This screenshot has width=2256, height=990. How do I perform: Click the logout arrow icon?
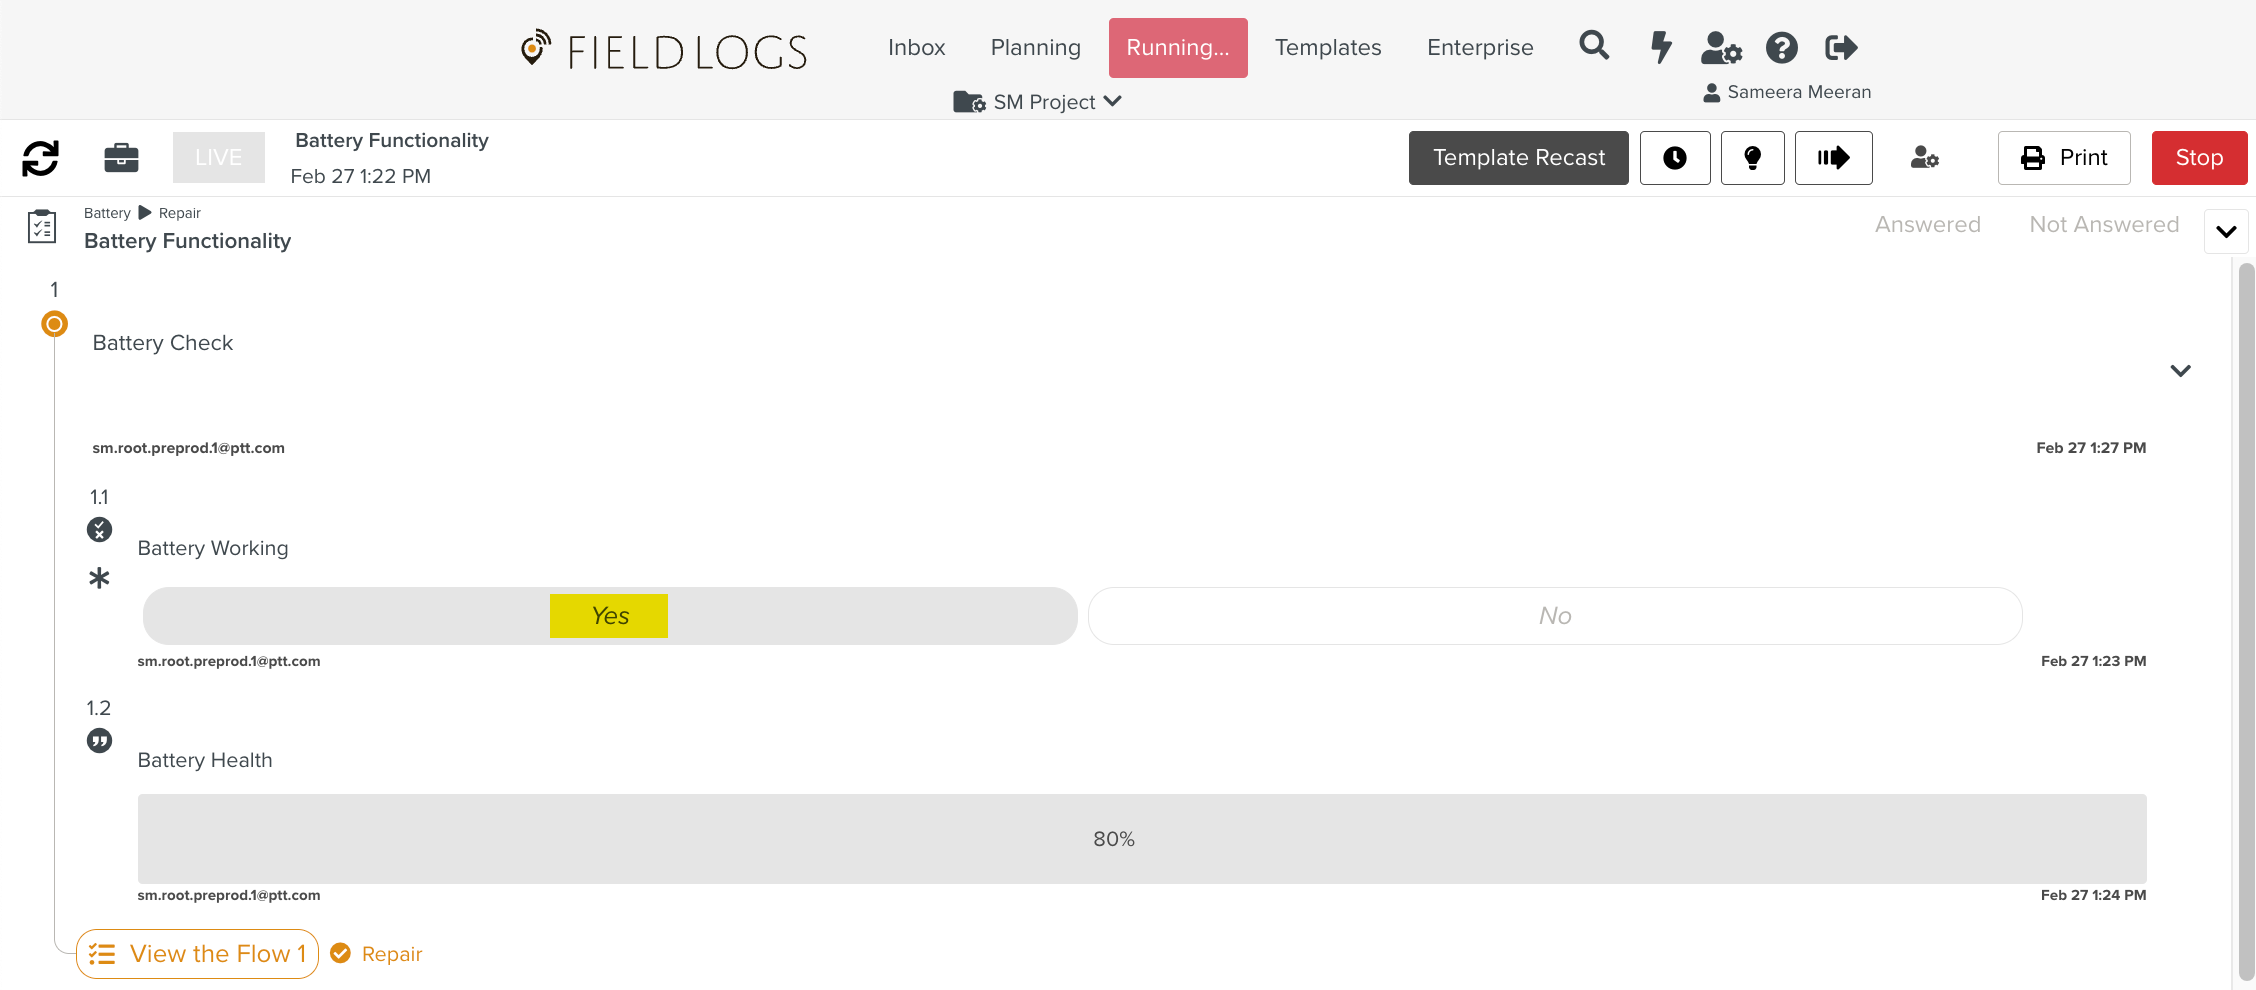coord(1841,47)
